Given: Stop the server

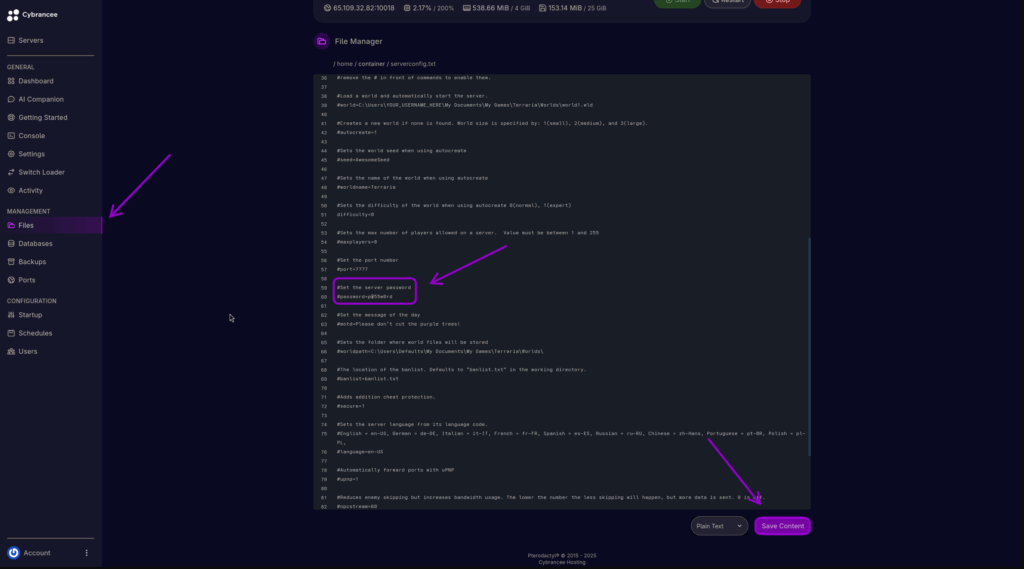Looking at the screenshot, I should (777, 3).
